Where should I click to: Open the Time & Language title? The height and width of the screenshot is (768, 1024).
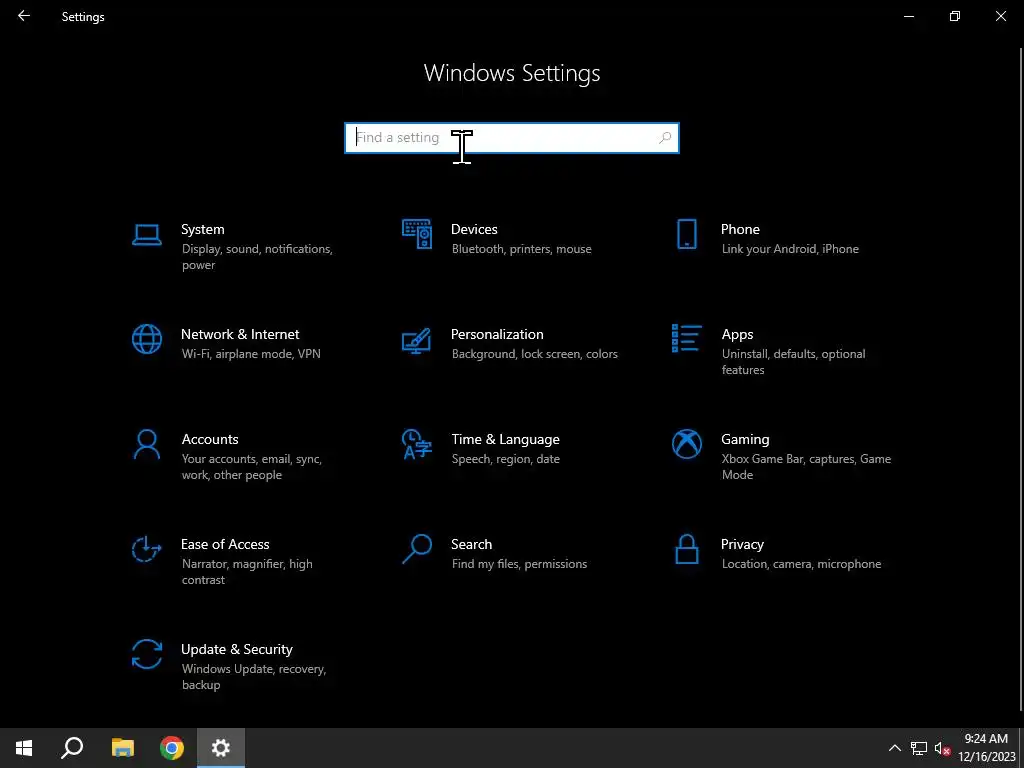tap(505, 440)
